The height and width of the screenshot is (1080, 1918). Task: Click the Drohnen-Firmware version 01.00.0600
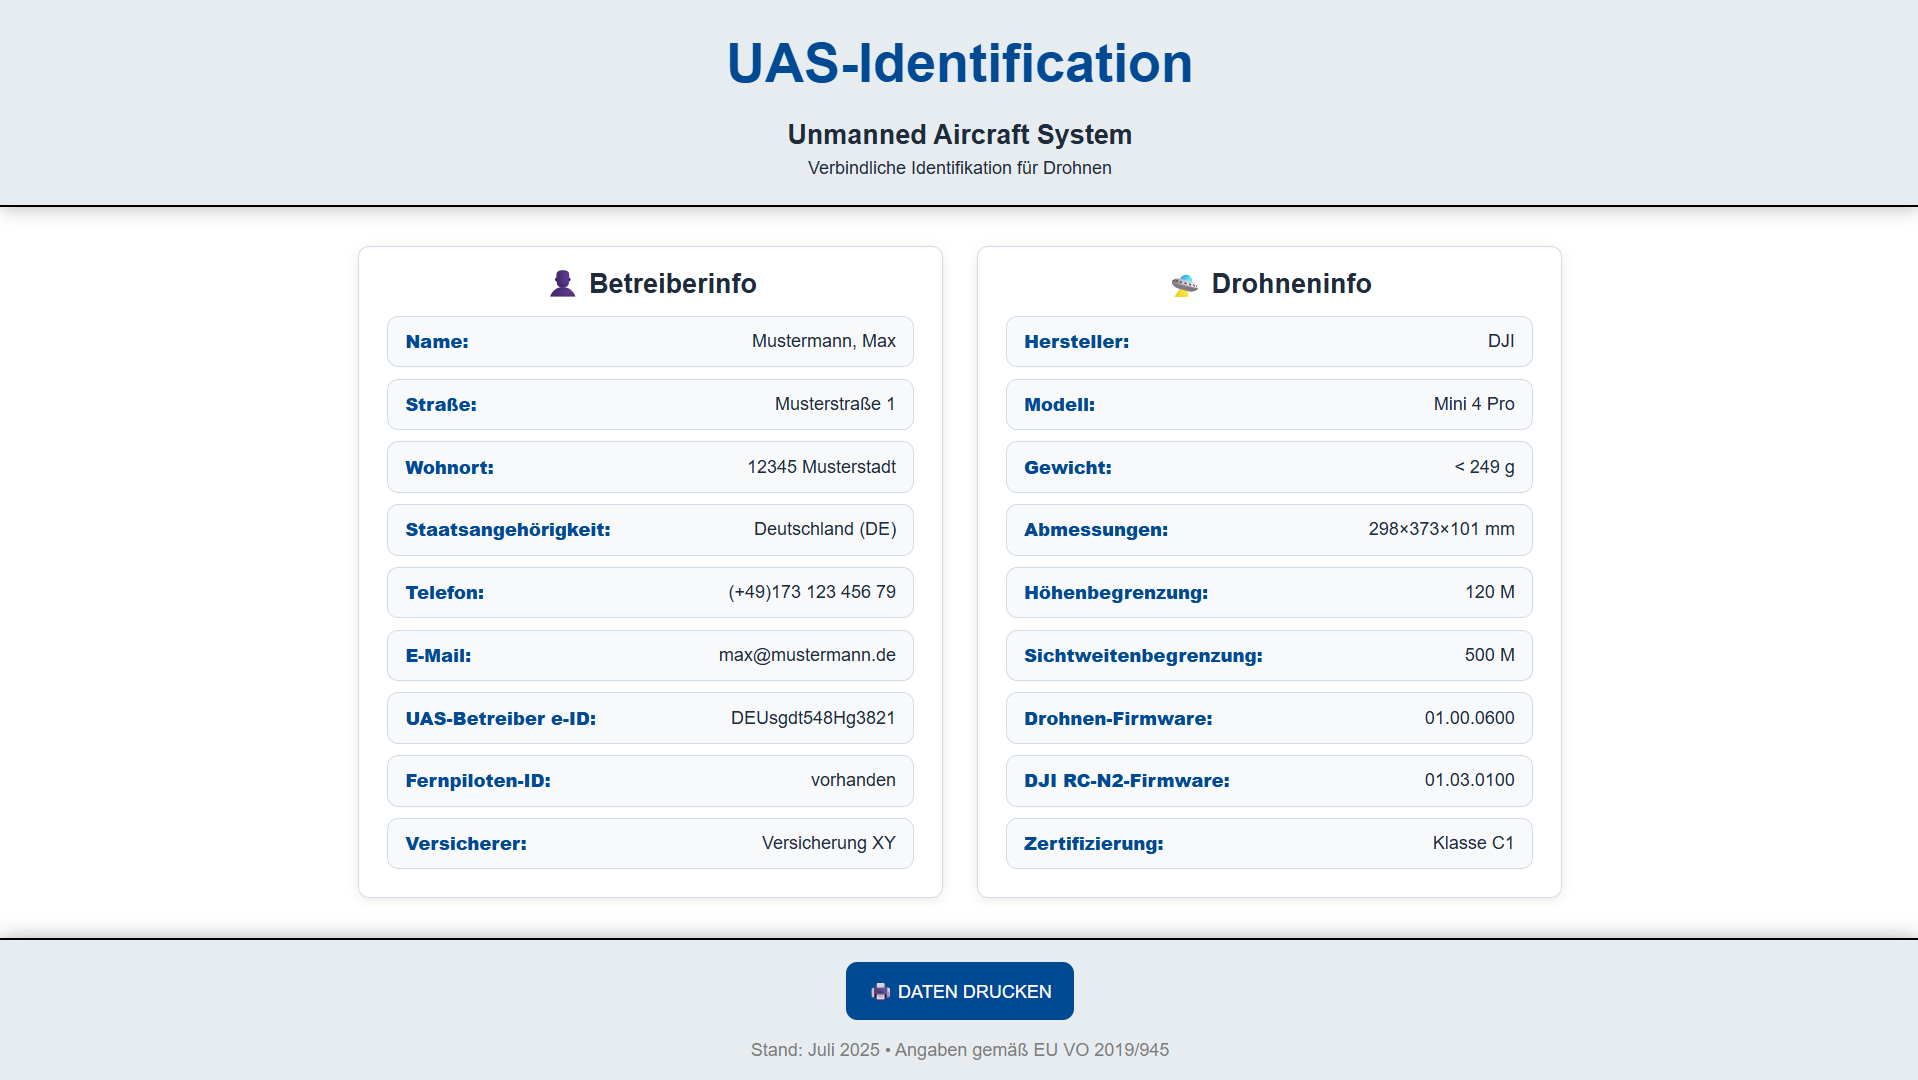[1468, 718]
